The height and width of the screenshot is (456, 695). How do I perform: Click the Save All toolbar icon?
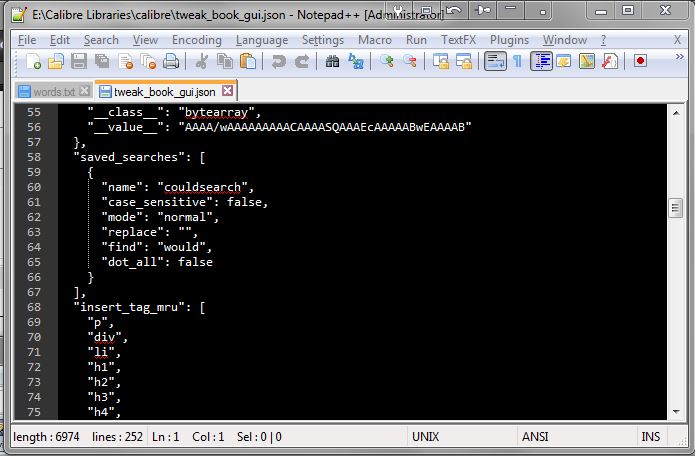(x=102, y=61)
